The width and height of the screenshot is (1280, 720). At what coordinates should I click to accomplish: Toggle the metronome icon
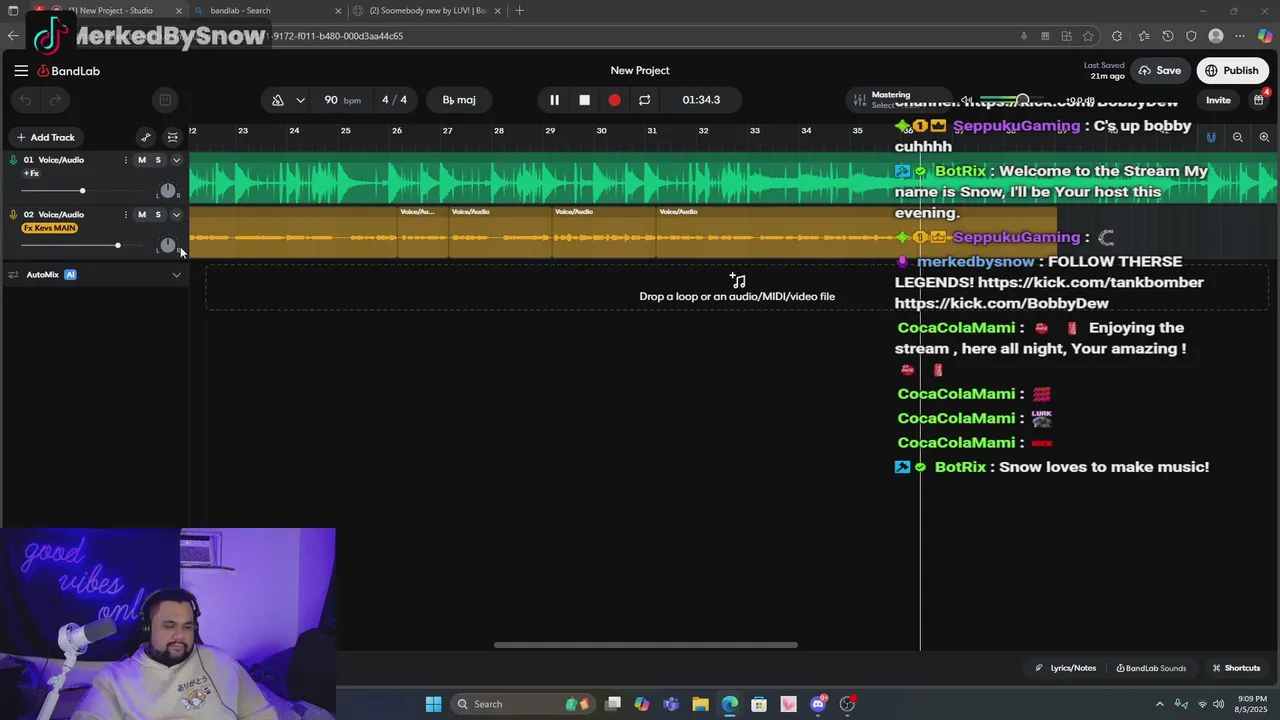click(x=278, y=100)
